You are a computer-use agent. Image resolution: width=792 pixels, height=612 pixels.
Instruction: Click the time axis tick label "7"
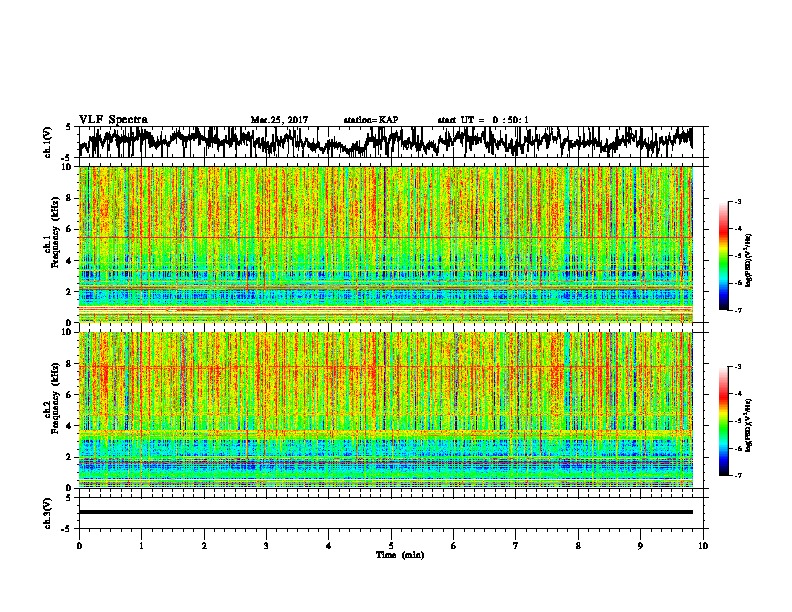516,546
